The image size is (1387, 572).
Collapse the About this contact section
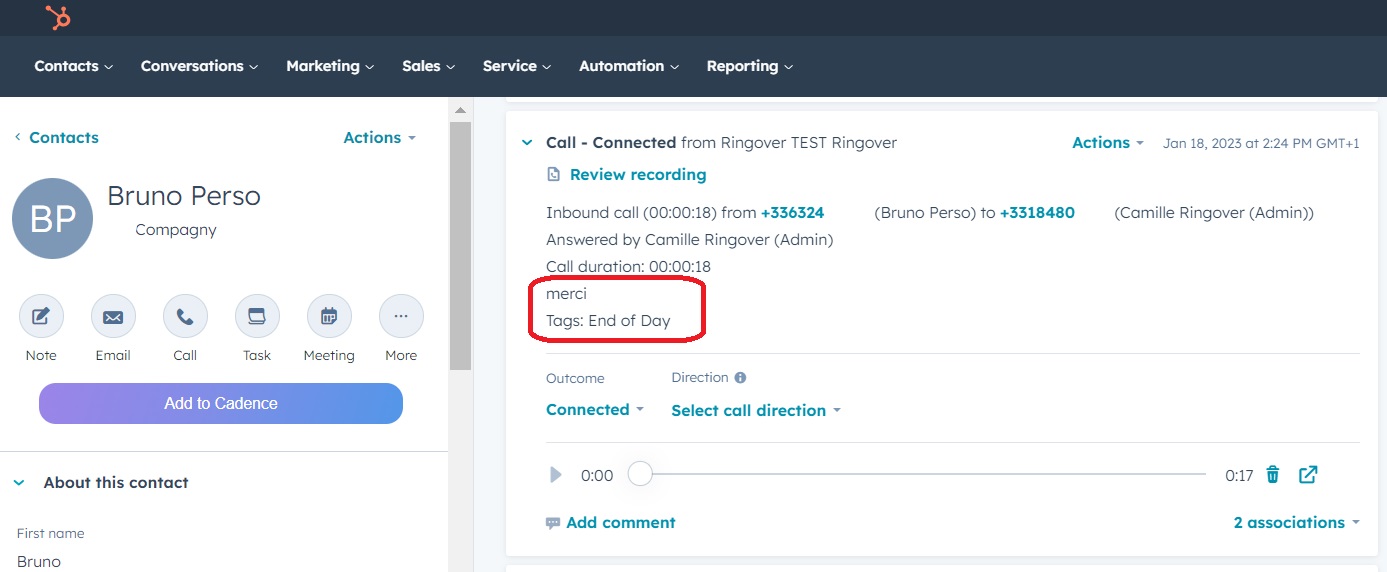(19, 482)
